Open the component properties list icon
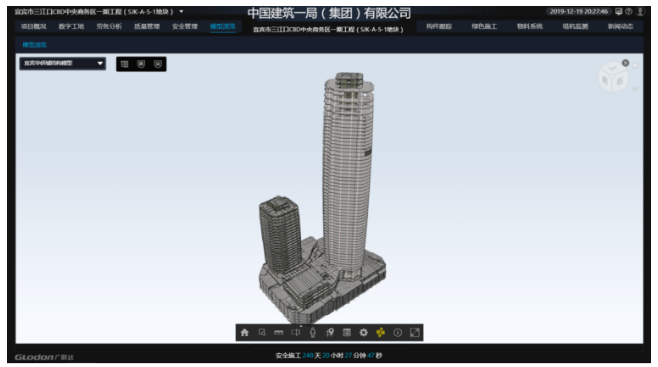Viewport: 658px width, 367px height. pos(347,333)
